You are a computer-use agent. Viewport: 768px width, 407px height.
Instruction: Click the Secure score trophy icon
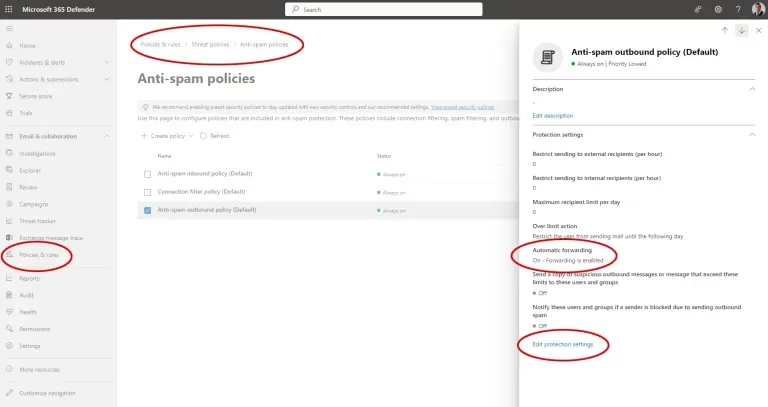tap(9, 96)
